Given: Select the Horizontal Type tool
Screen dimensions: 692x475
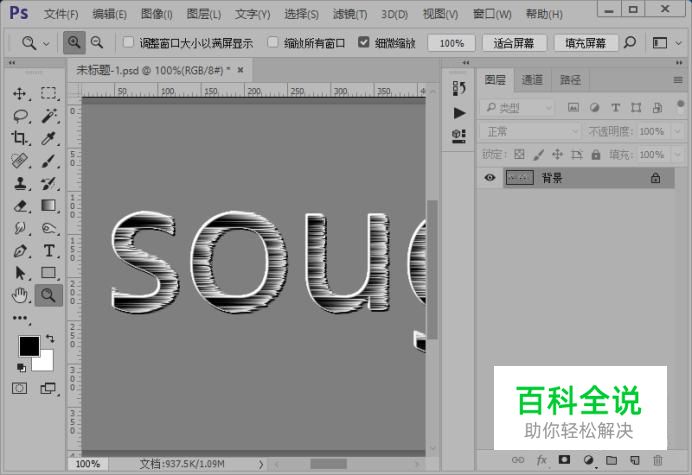Looking at the screenshot, I should [49, 251].
